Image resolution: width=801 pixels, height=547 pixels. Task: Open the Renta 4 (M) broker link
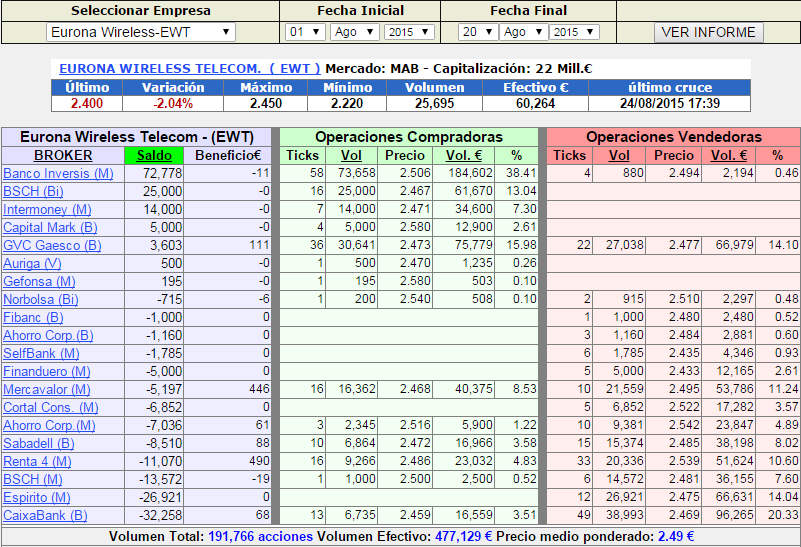point(37,461)
